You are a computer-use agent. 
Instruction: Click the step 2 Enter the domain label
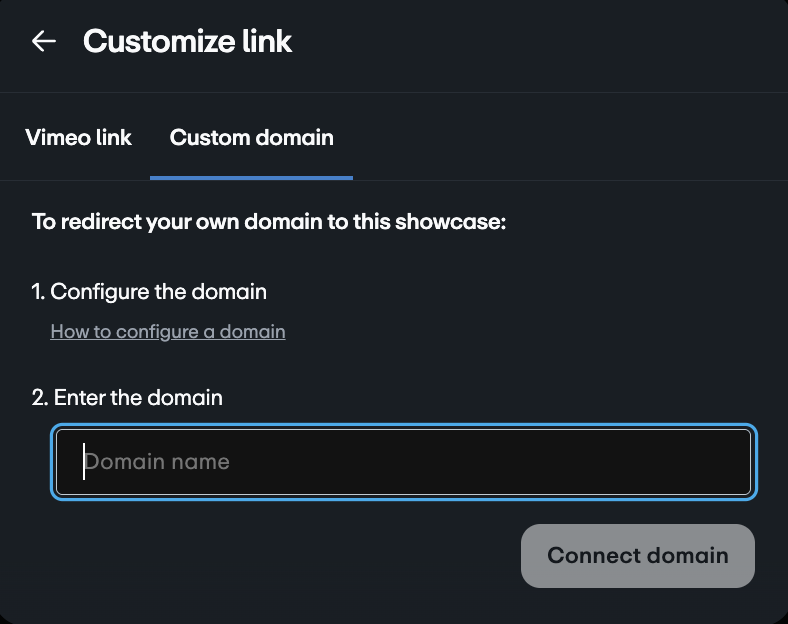[x=127, y=398]
